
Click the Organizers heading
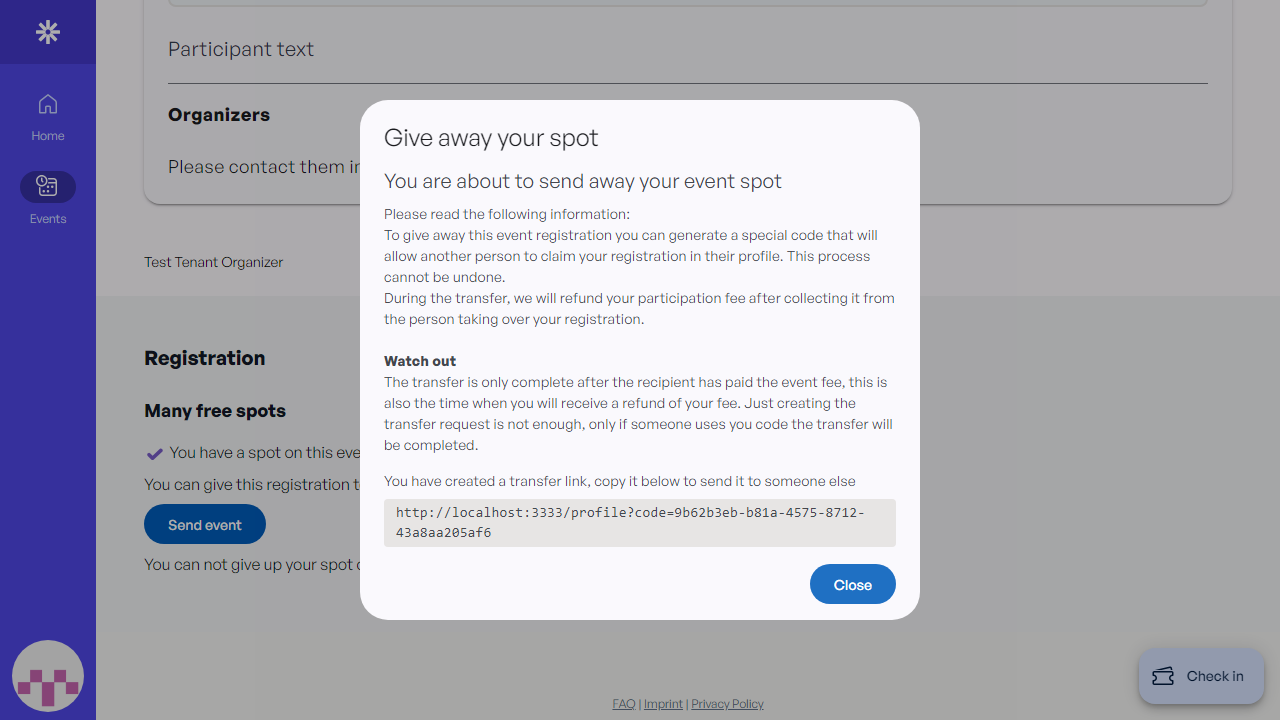coord(219,115)
